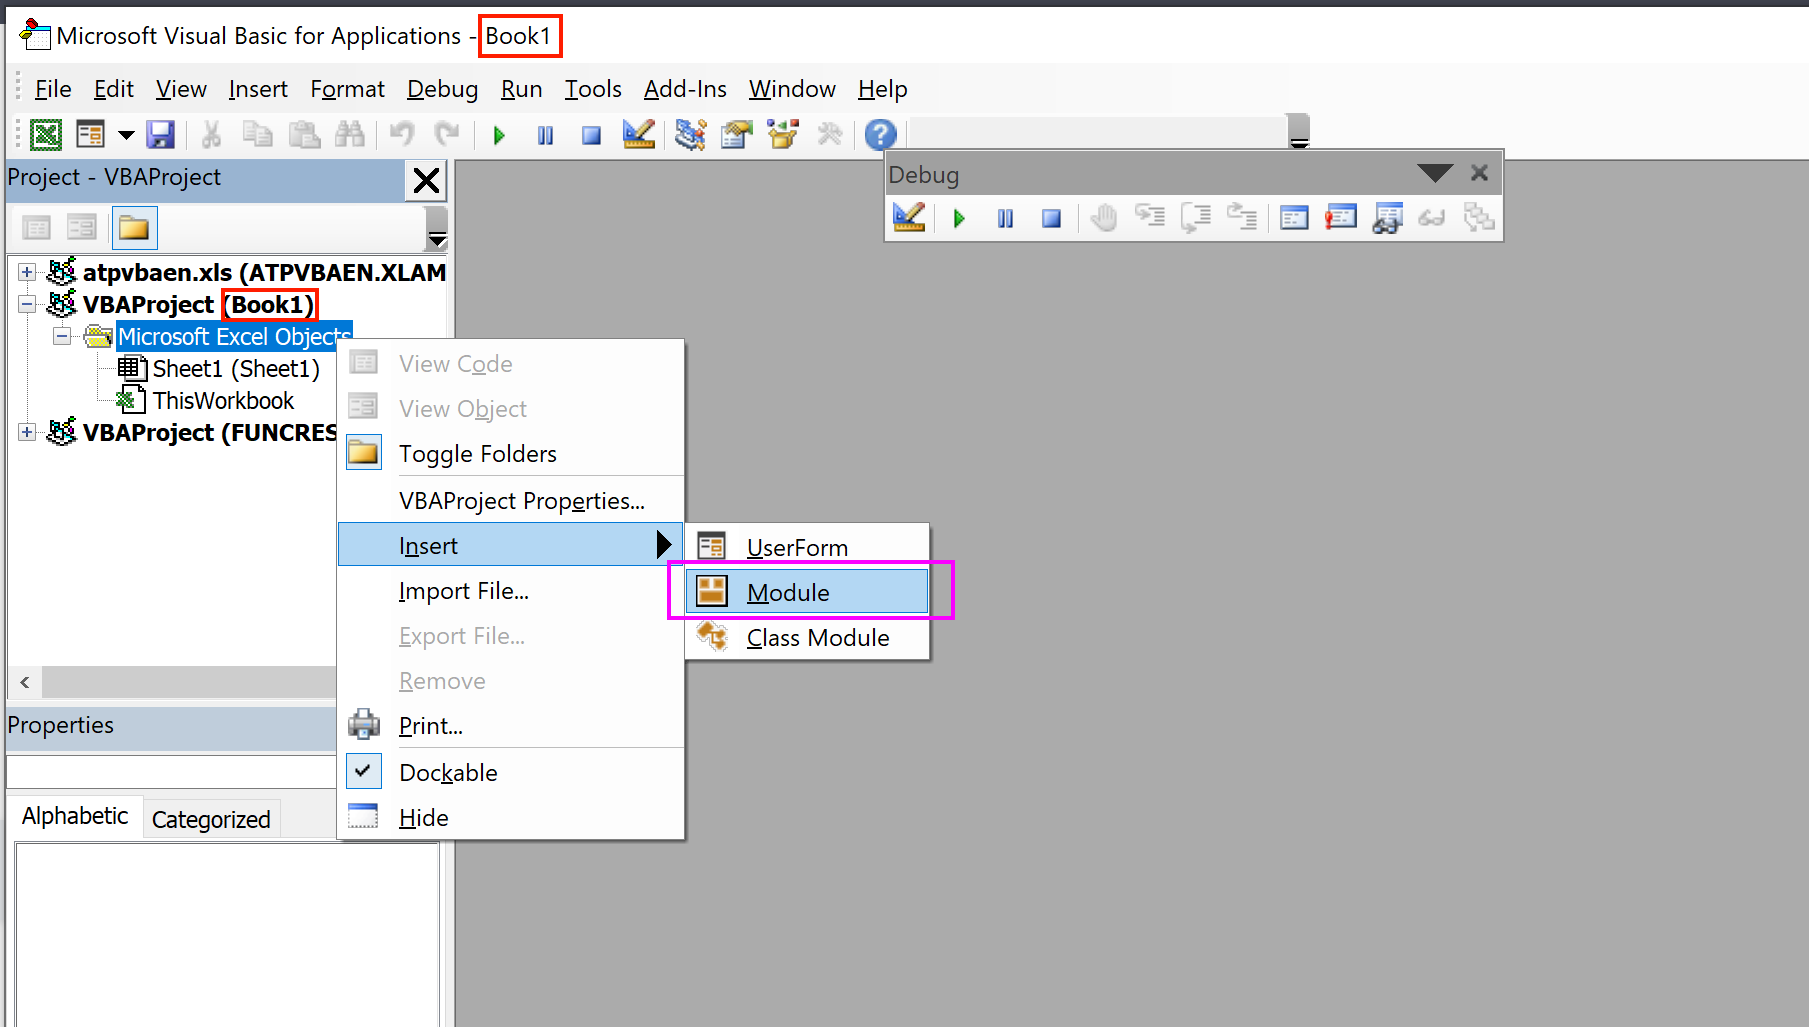Click Call Stack icon in Debug toolbar
Viewport: 1809px width, 1027px height.
(1479, 217)
